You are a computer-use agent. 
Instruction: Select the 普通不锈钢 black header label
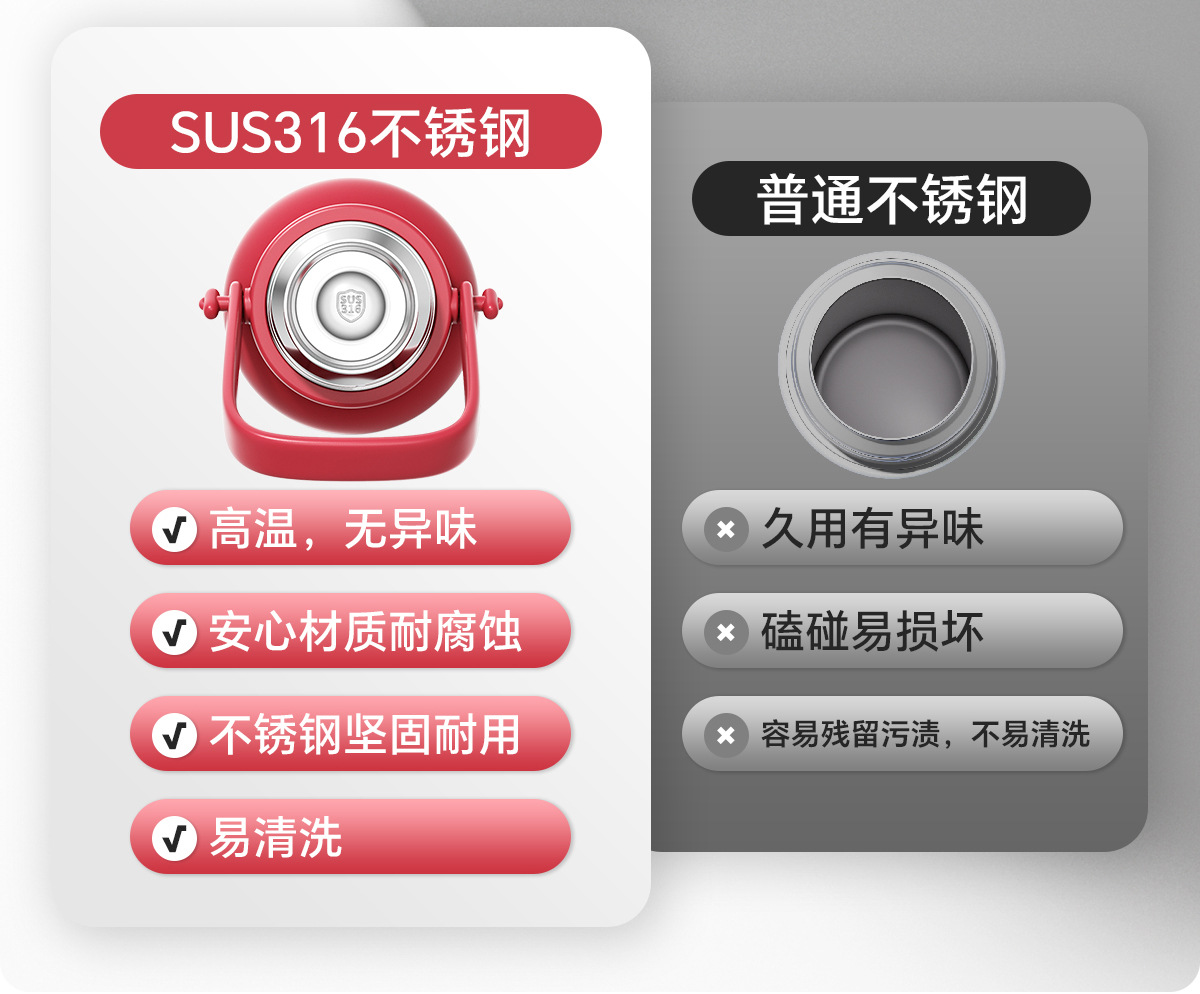click(x=891, y=199)
